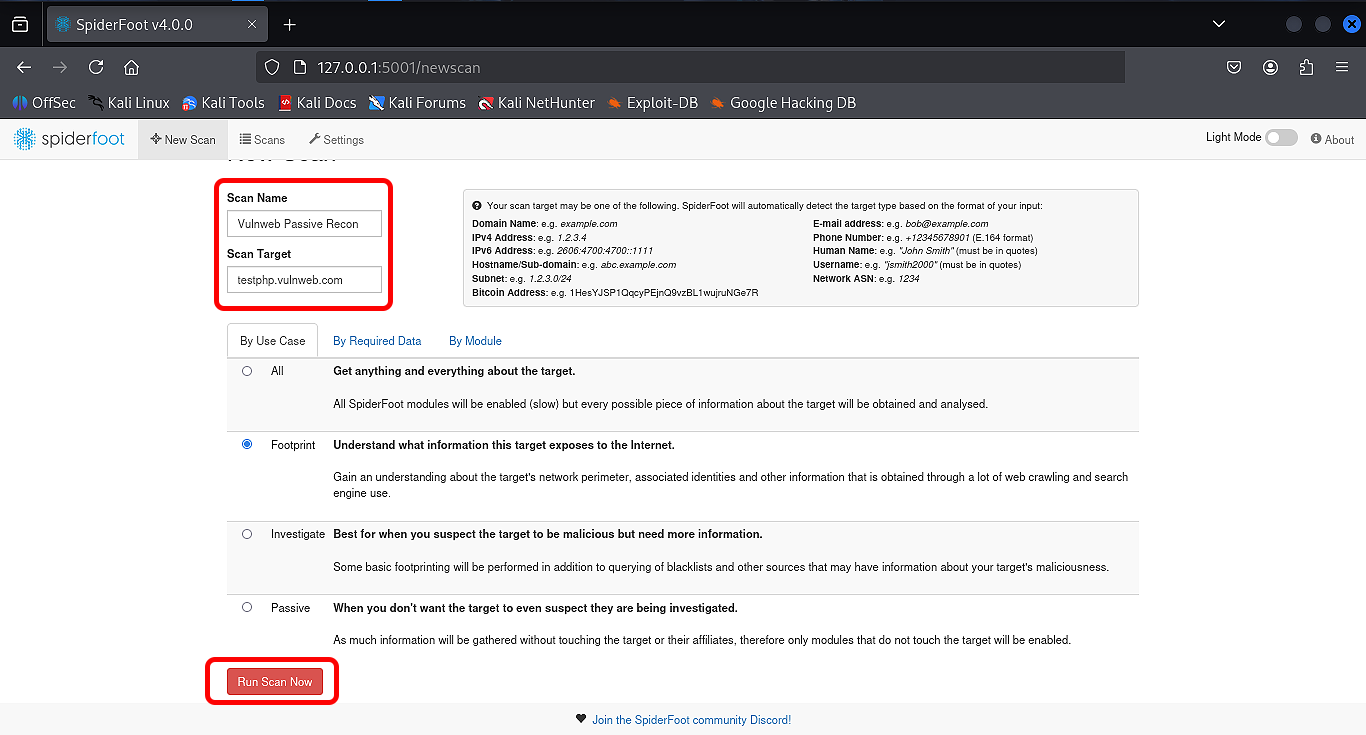
Task: Open the browser extensions puzzle icon
Action: coord(1306,67)
